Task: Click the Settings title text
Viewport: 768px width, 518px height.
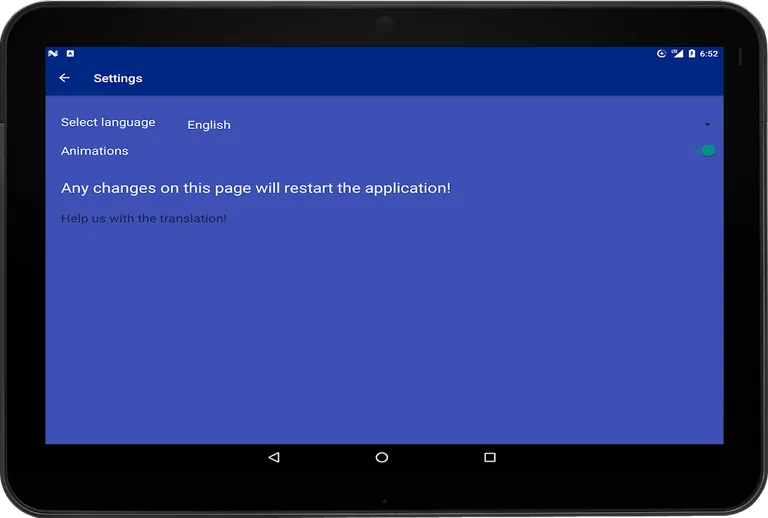Action: (118, 78)
